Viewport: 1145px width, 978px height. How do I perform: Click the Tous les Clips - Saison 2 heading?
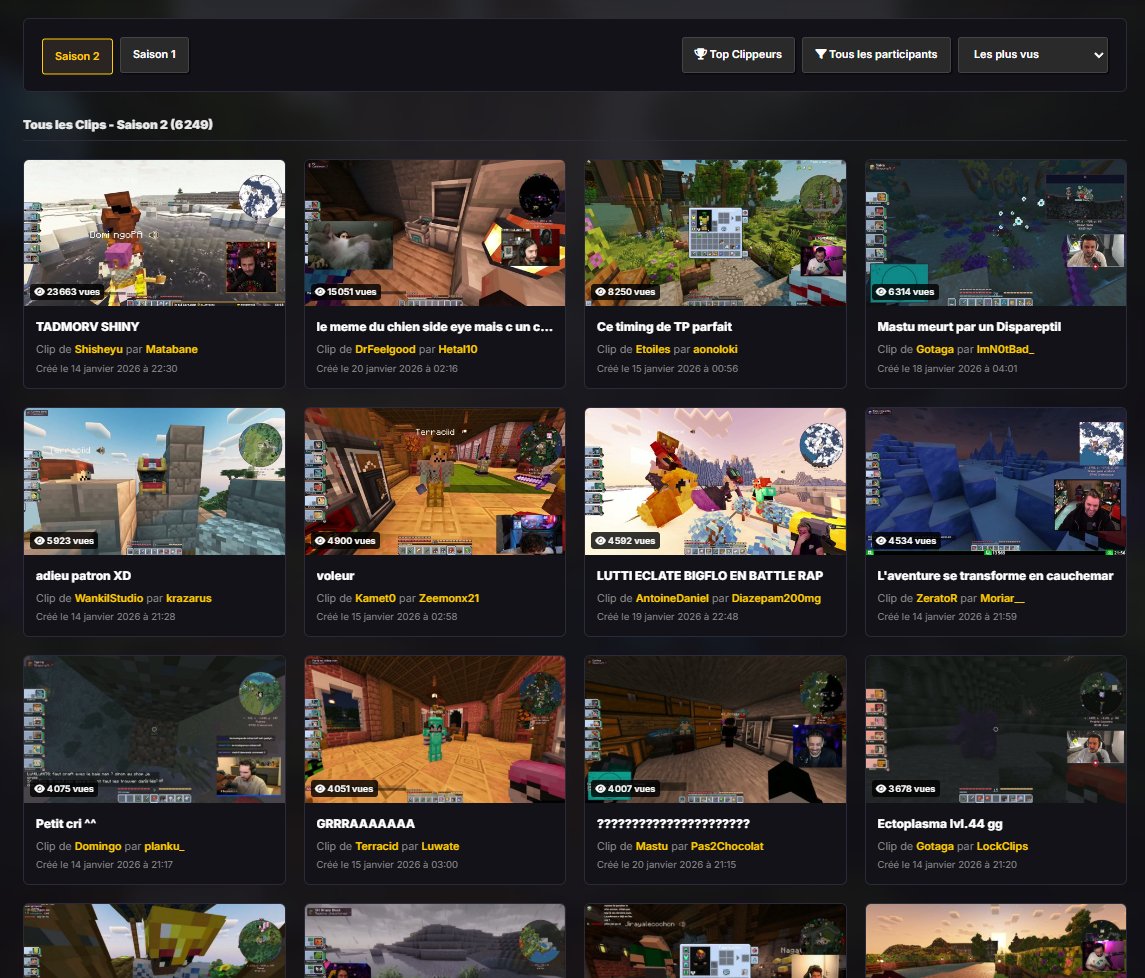click(118, 125)
